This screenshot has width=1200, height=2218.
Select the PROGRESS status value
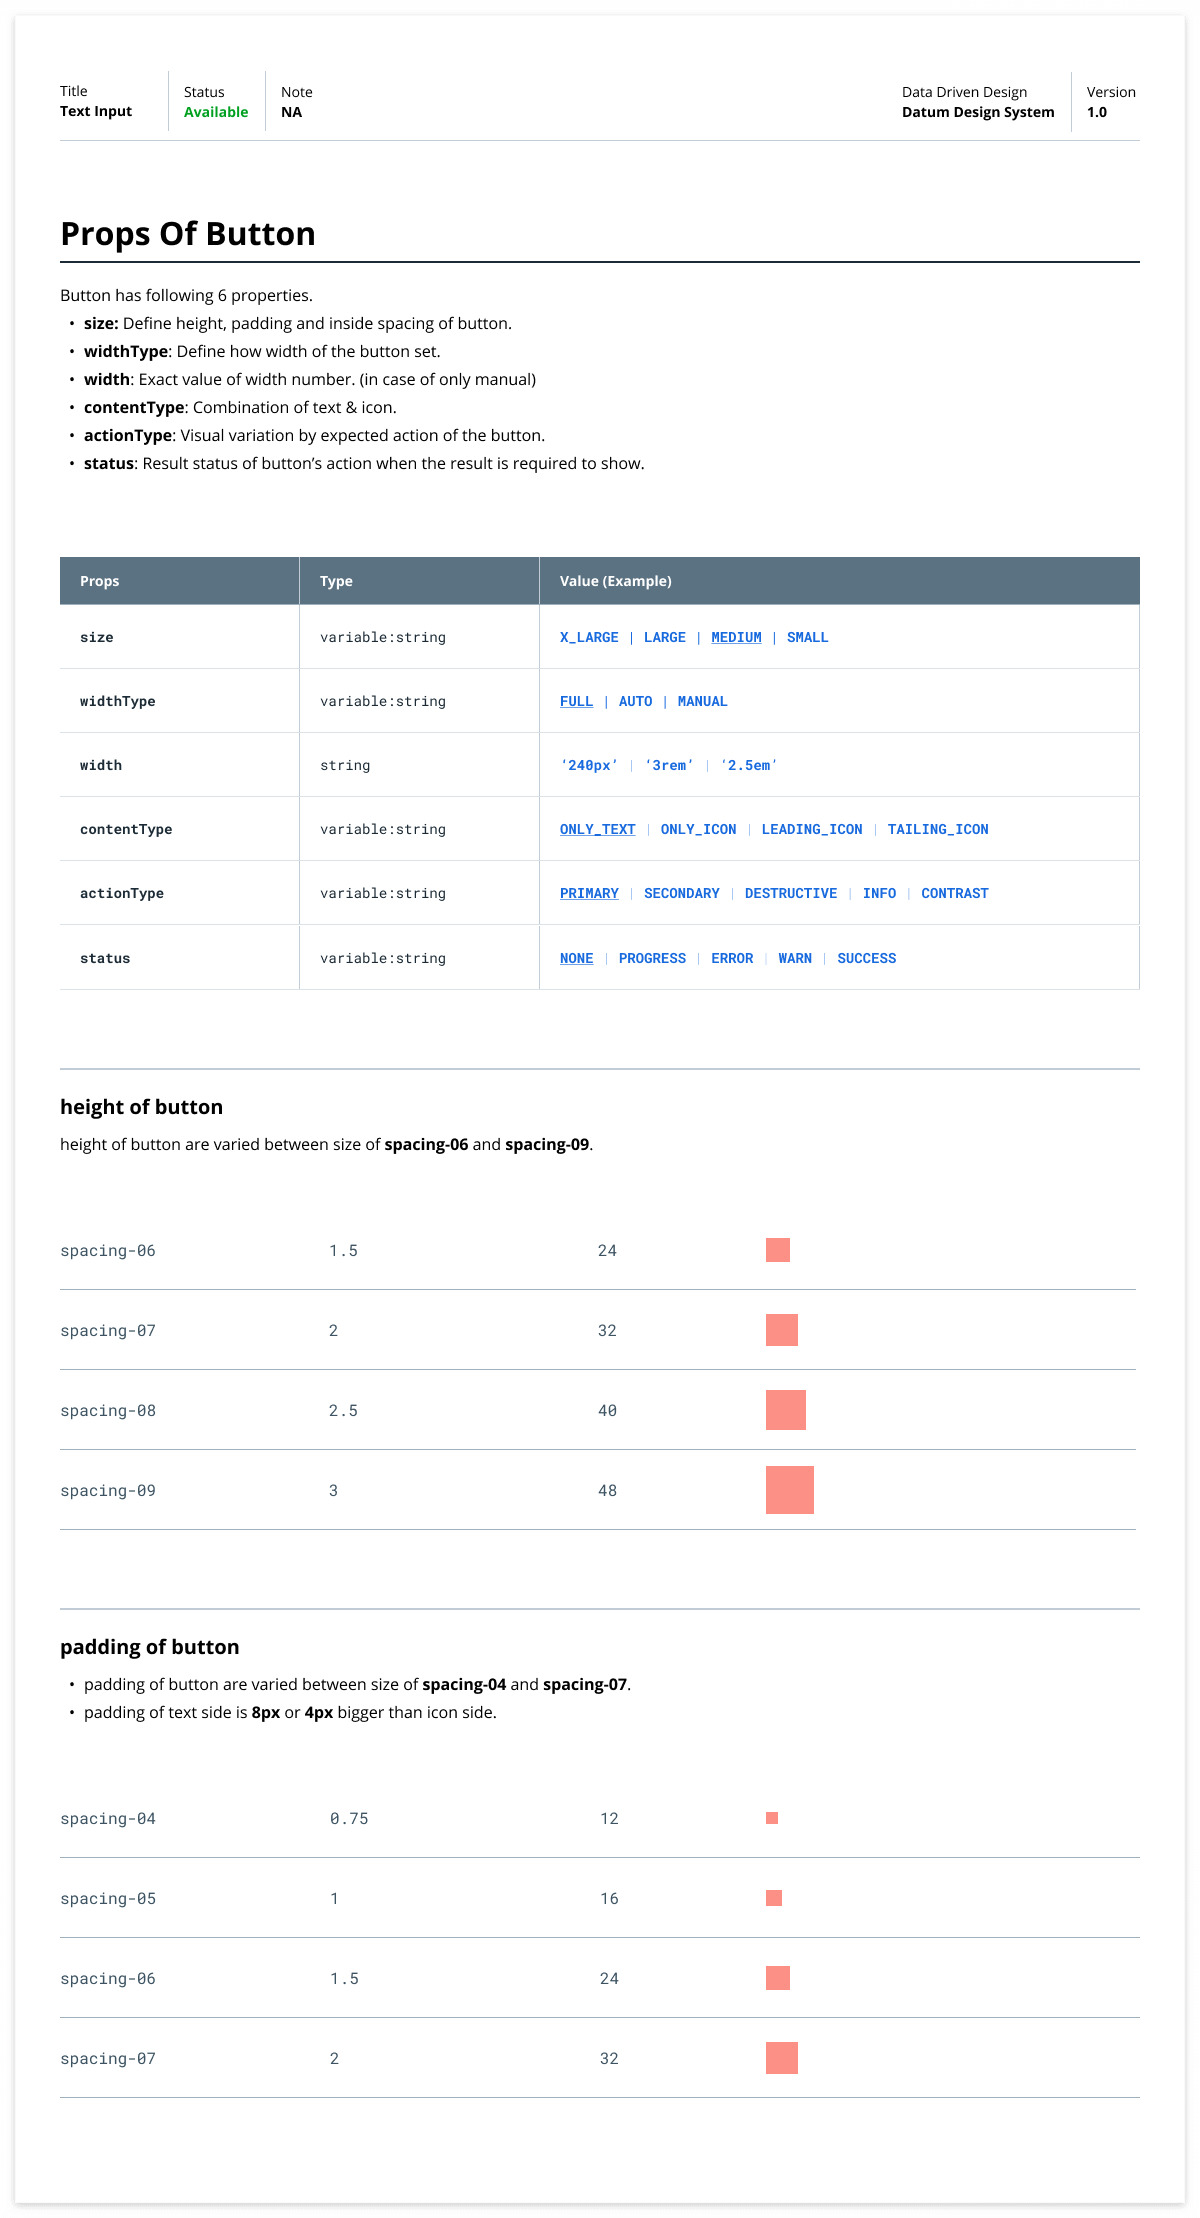652,958
